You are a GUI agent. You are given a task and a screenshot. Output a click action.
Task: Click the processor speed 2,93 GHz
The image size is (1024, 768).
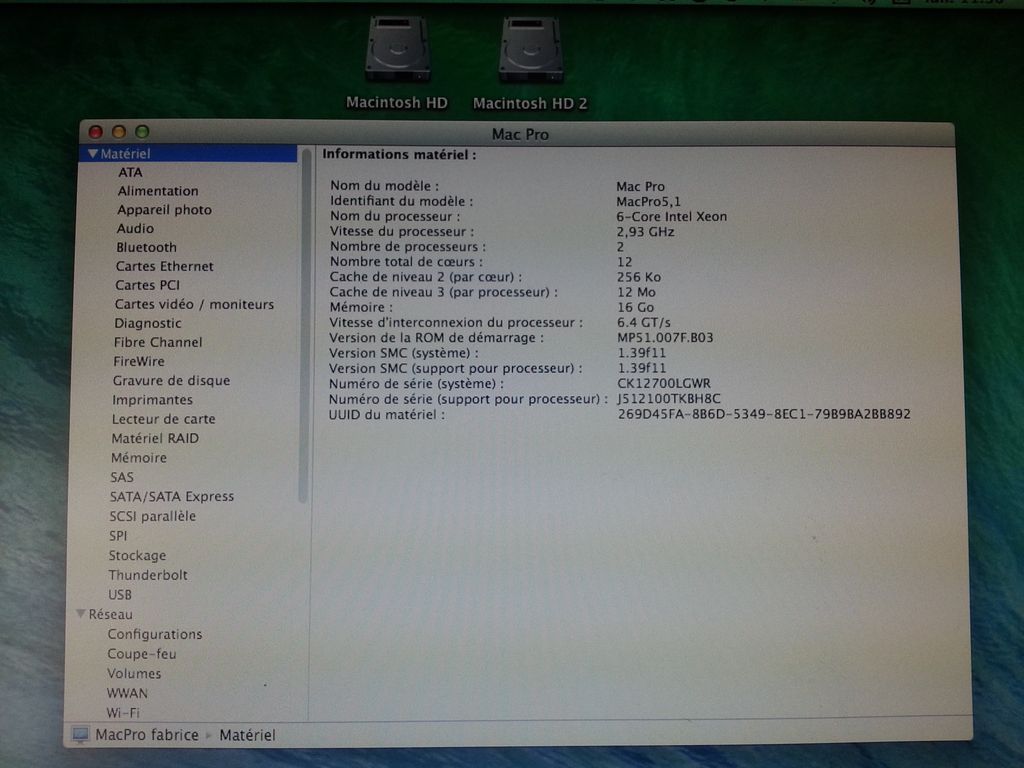(x=645, y=232)
